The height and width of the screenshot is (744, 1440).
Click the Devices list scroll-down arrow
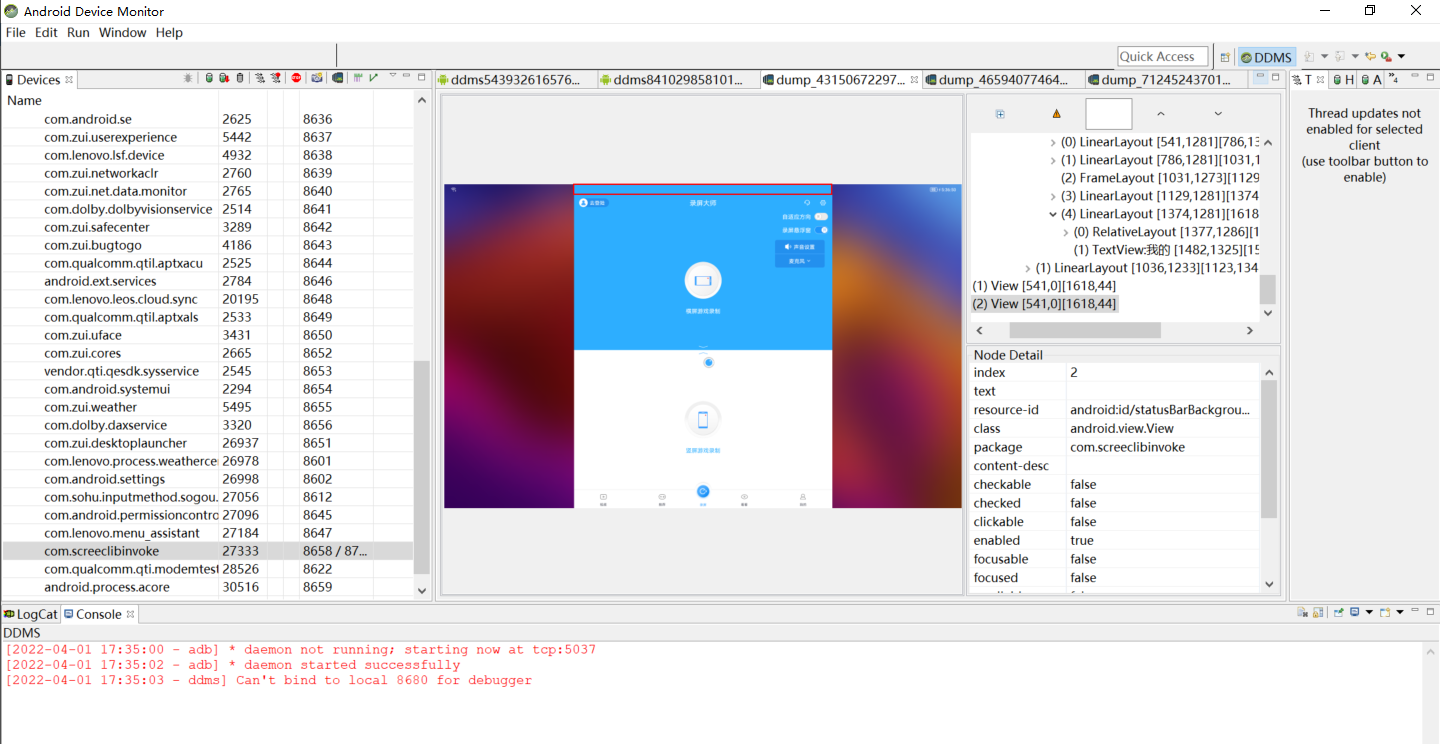421,590
